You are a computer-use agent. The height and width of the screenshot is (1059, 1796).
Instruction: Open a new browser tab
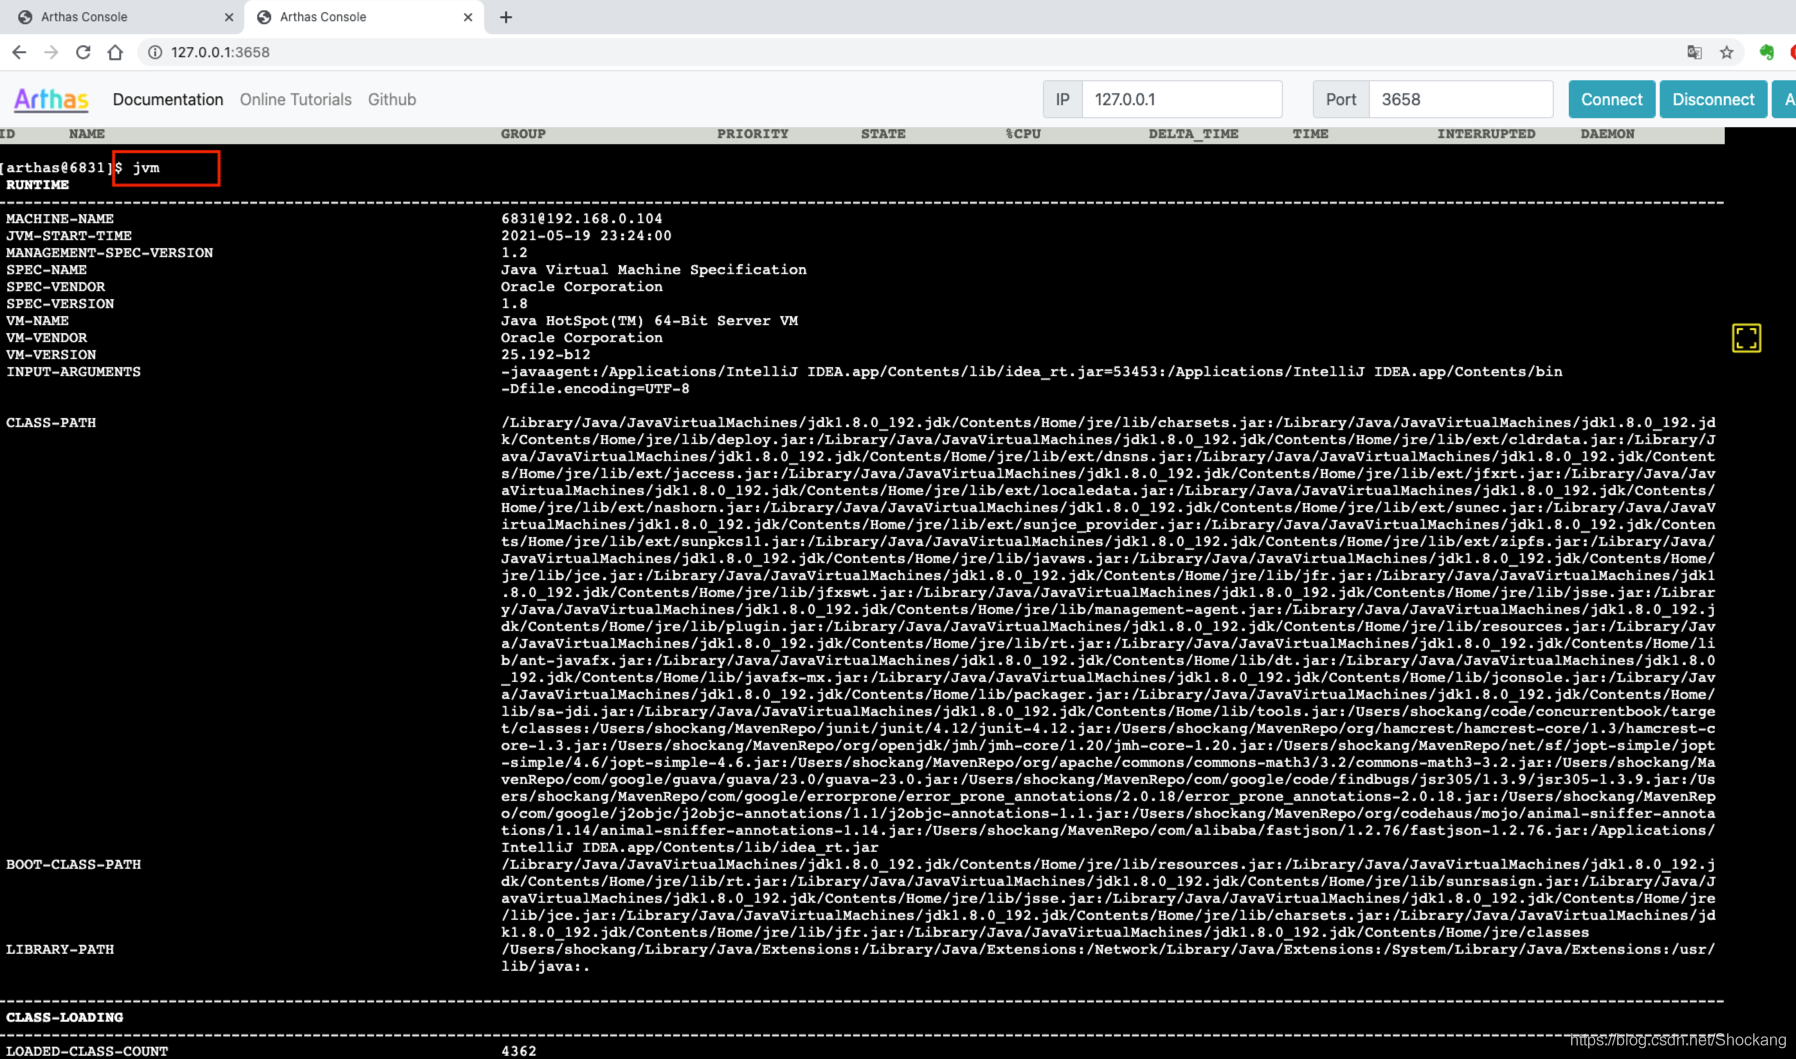click(x=506, y=17)
